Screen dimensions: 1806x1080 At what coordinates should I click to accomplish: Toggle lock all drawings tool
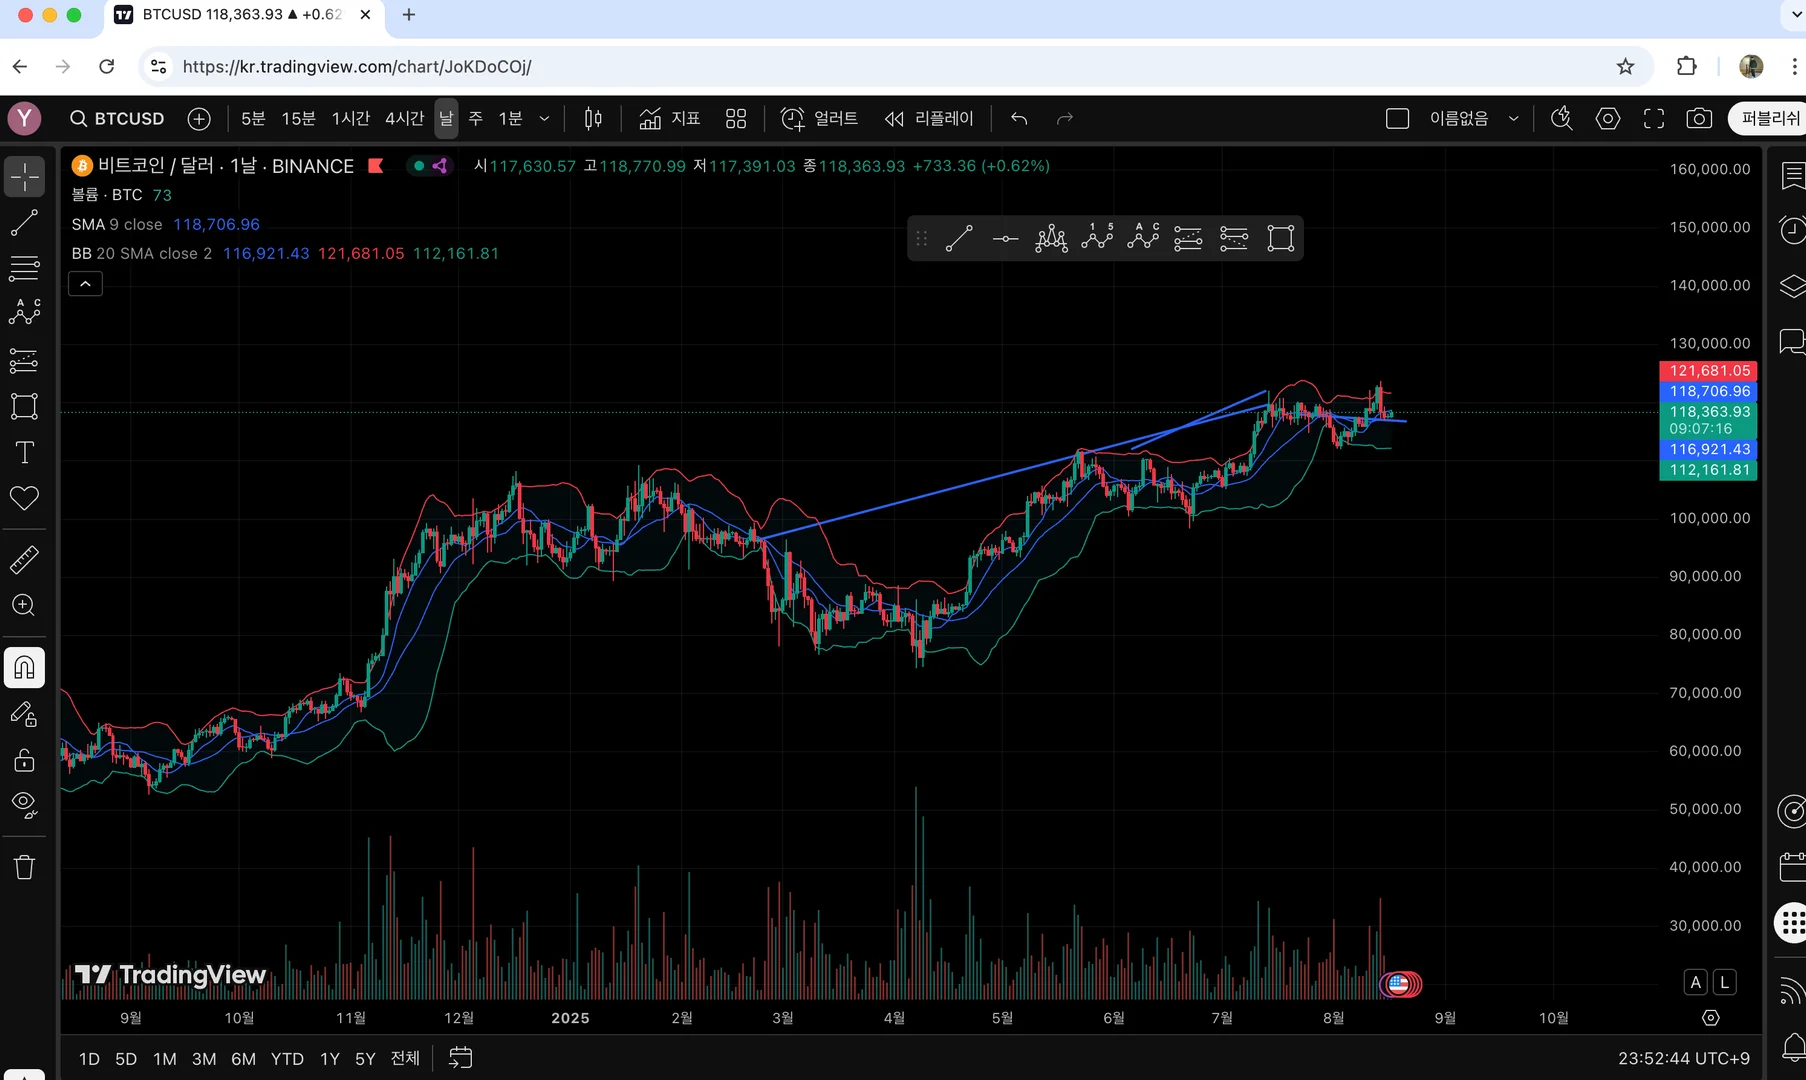tap(24, 760)
